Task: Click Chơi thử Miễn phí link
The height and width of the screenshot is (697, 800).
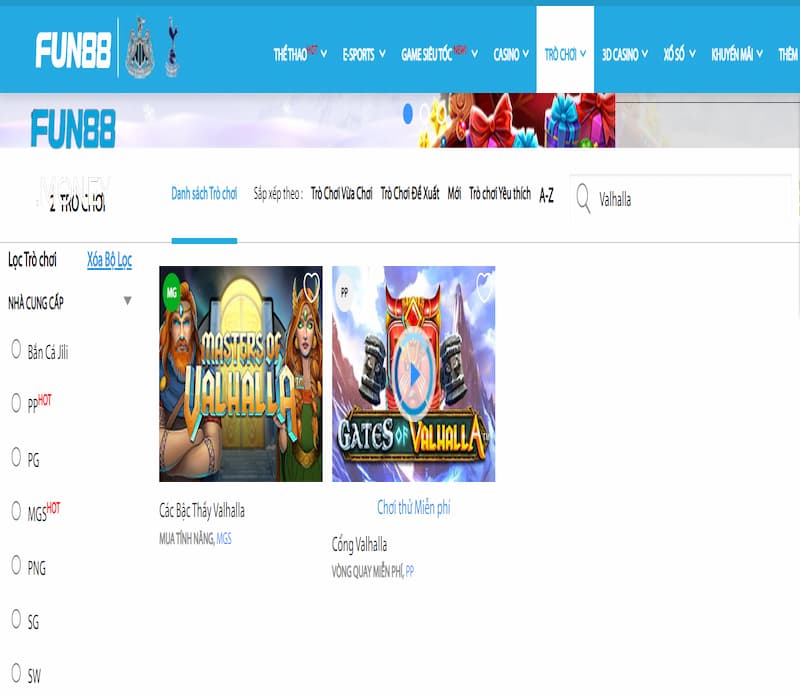Action: [413, 508]
